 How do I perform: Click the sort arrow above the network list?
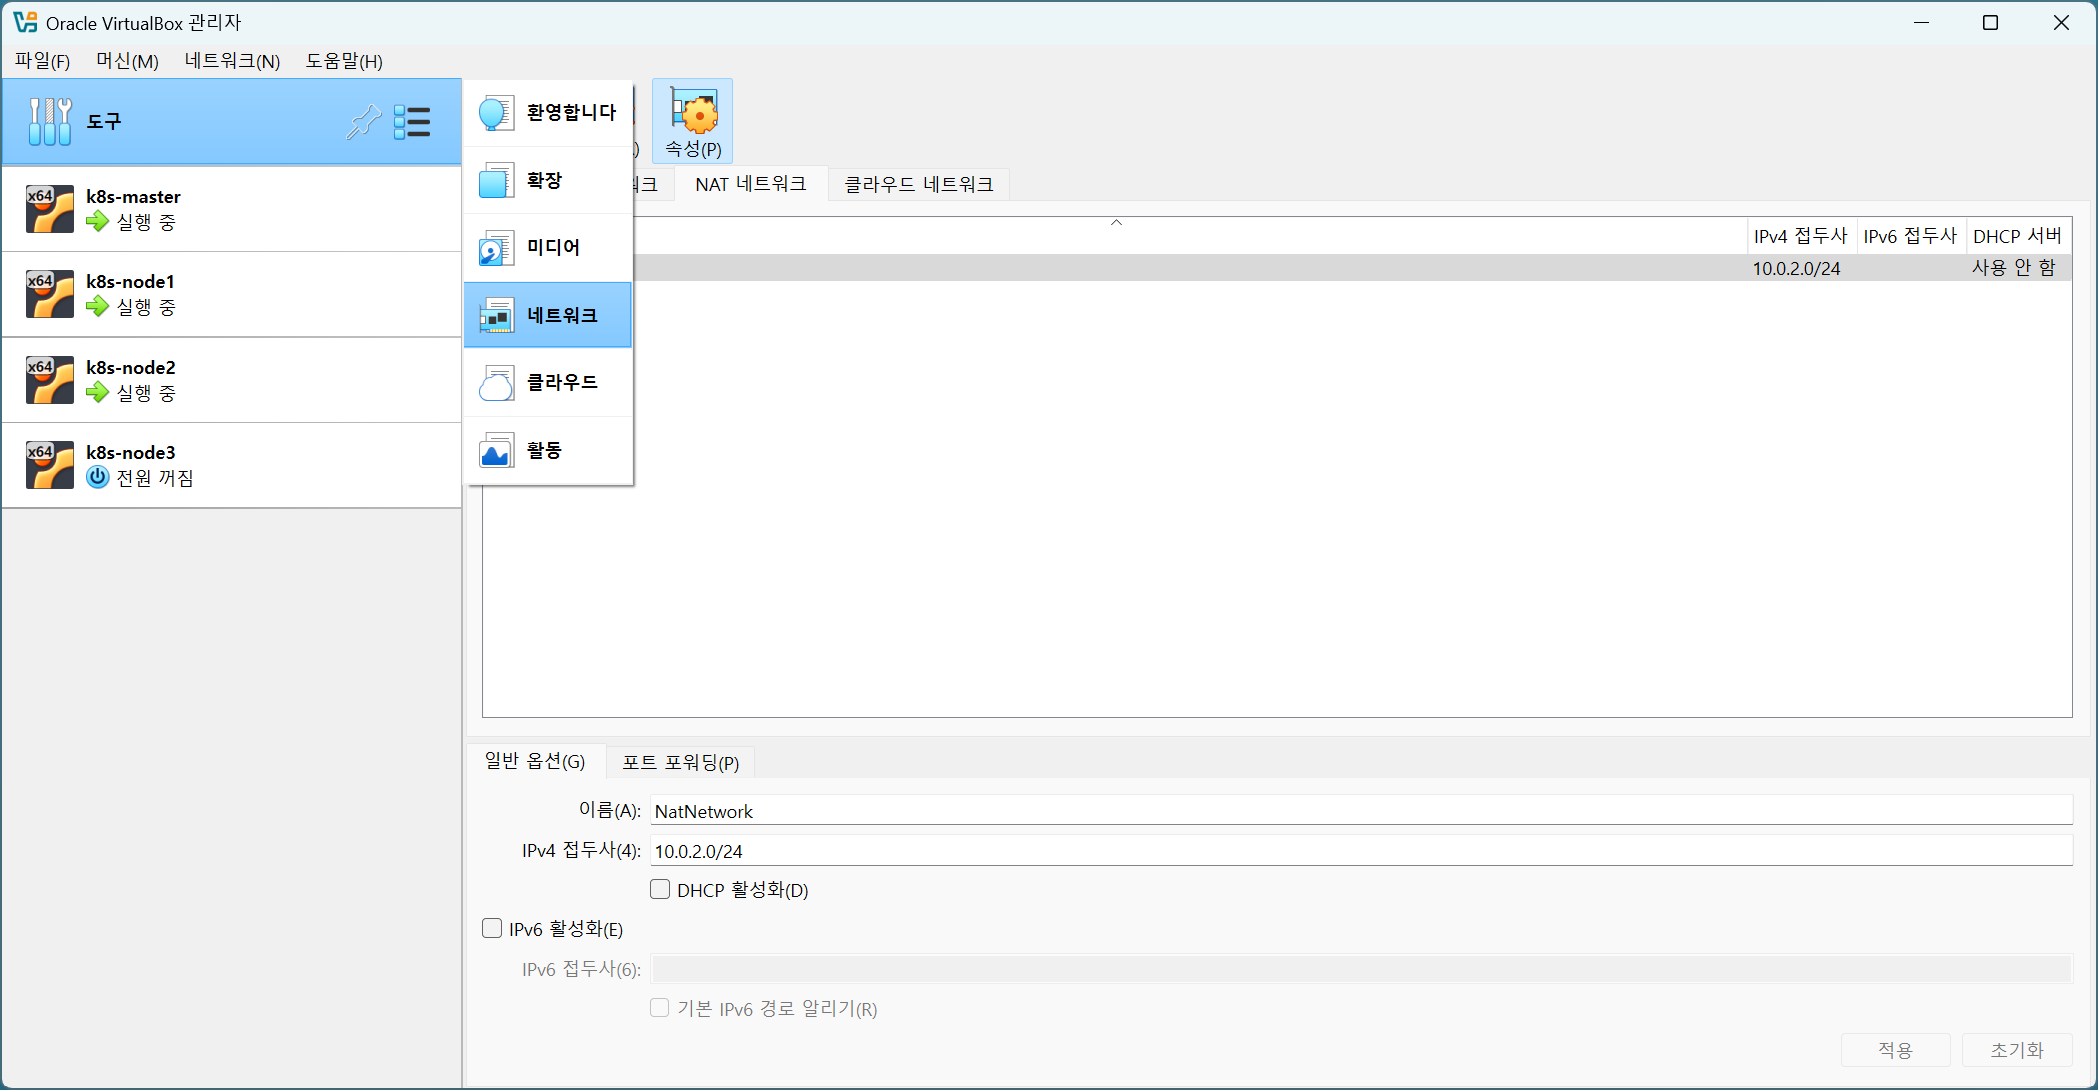tap(1117, 222)
